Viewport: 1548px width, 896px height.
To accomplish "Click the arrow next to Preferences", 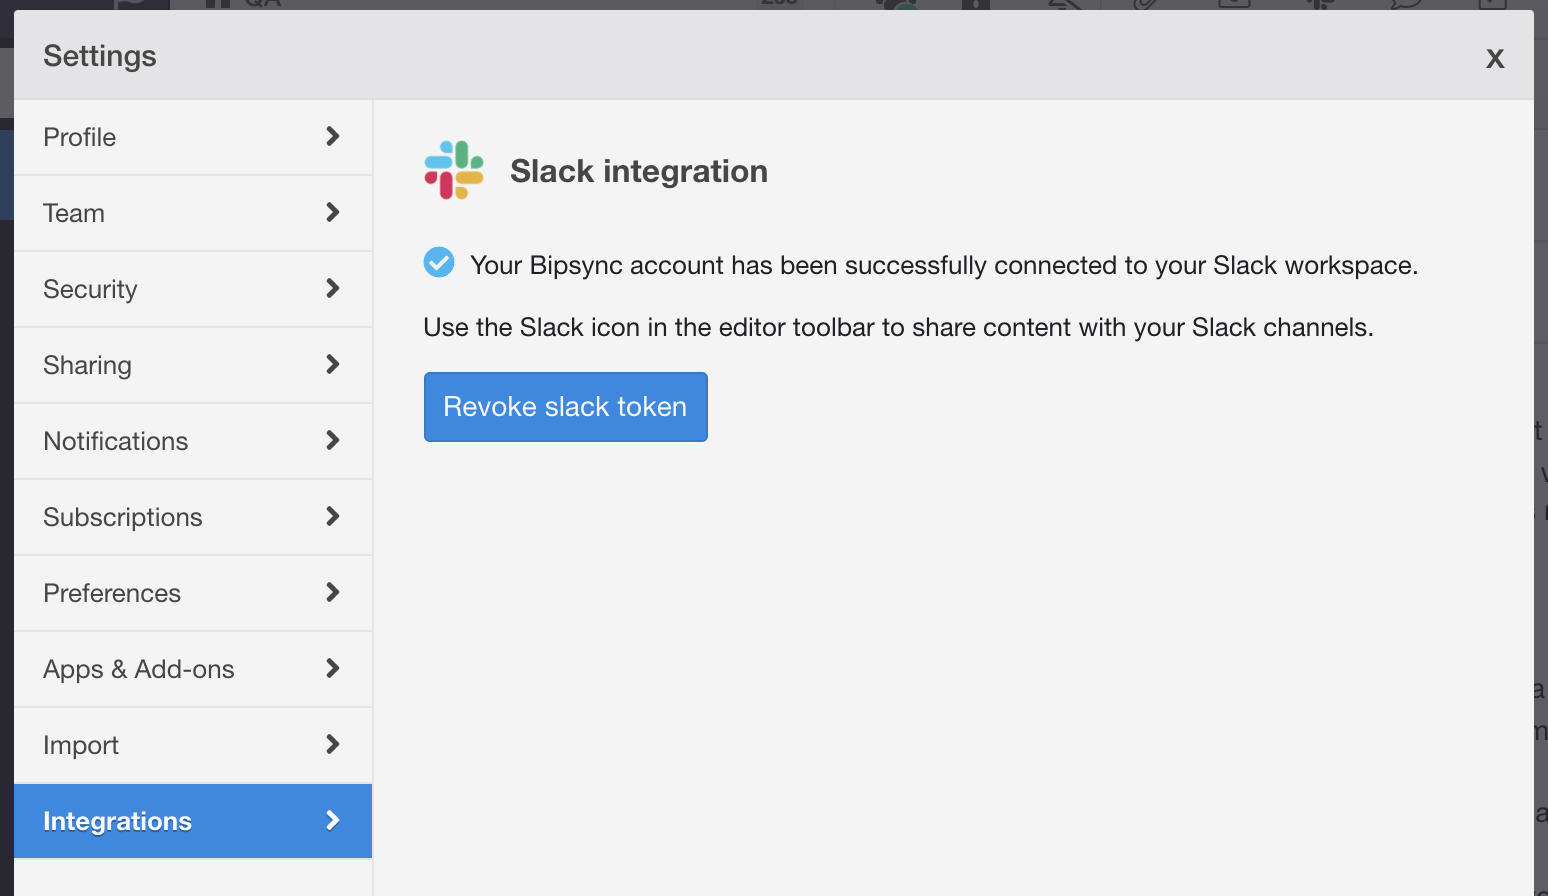I will coord(333,592).
